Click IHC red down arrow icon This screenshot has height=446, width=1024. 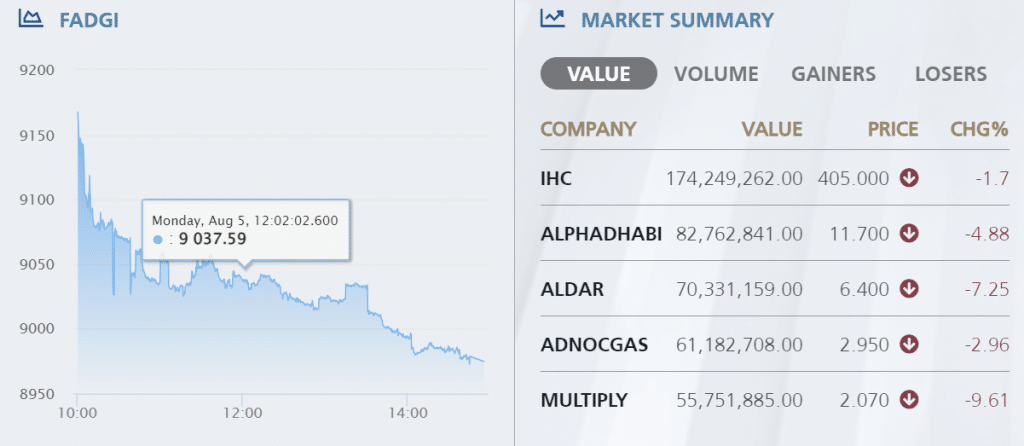909,178
